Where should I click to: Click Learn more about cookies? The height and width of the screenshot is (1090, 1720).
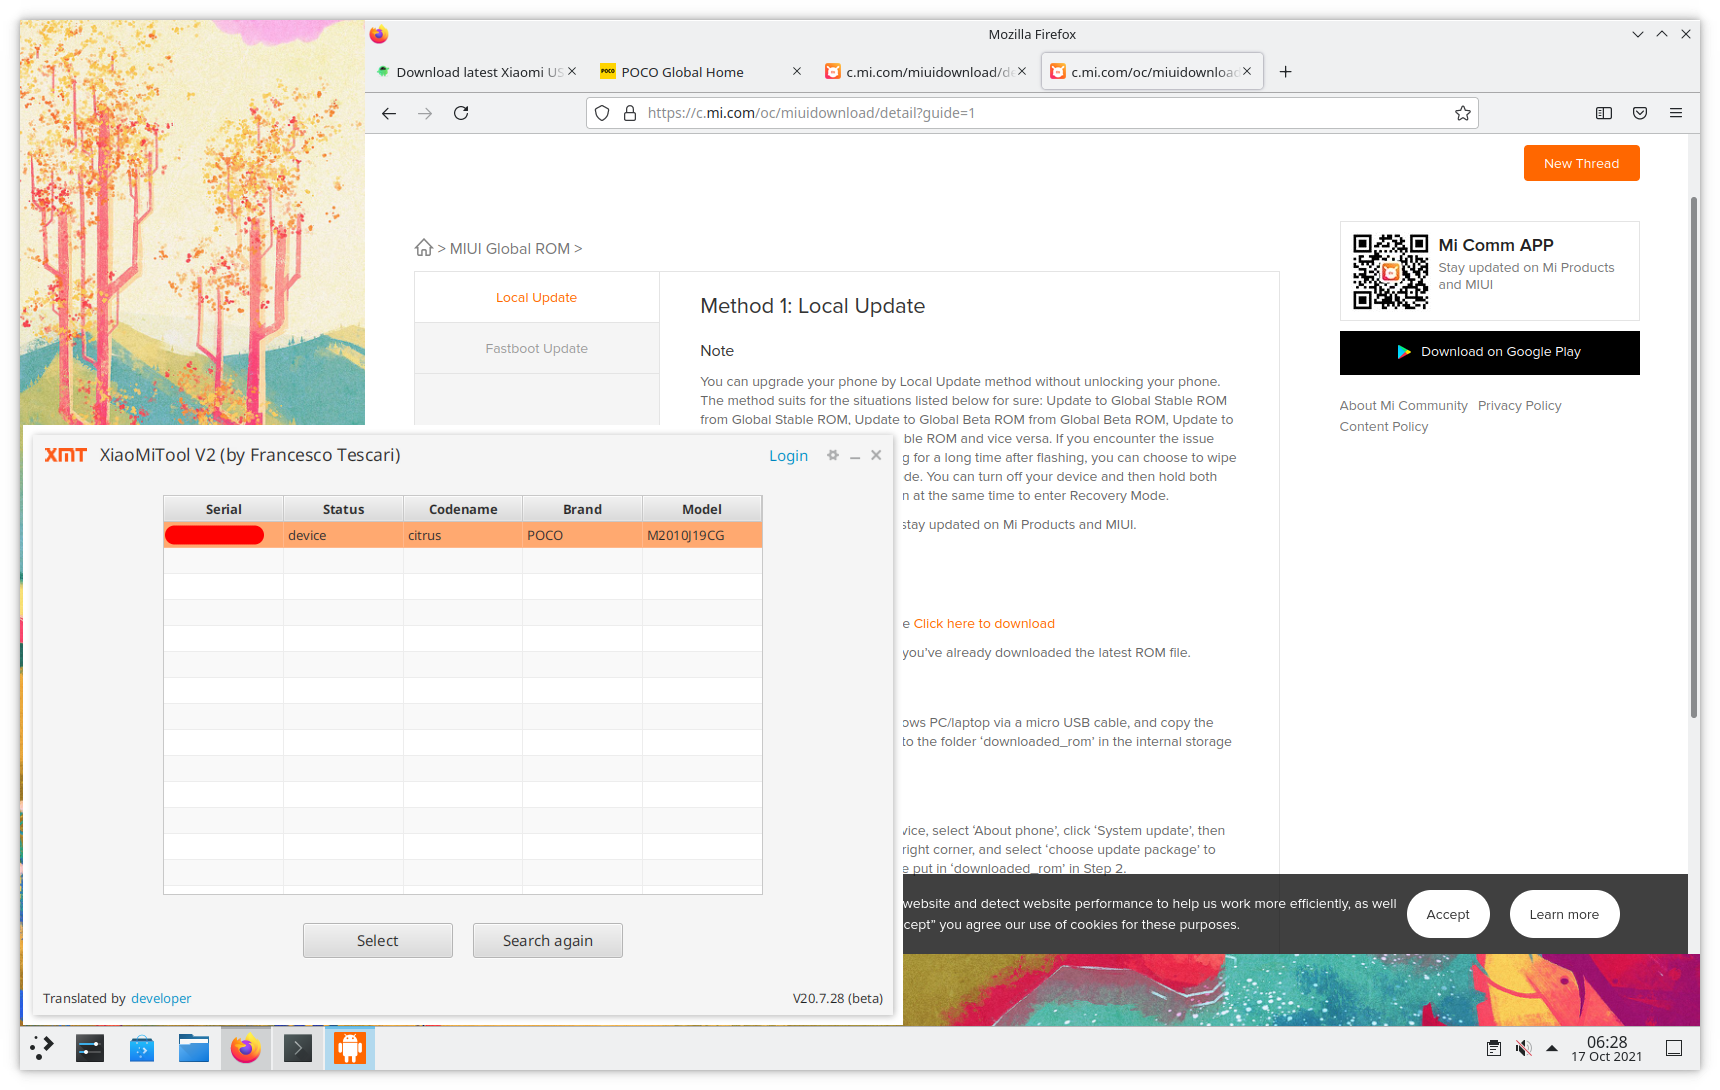pos(1564,914)
